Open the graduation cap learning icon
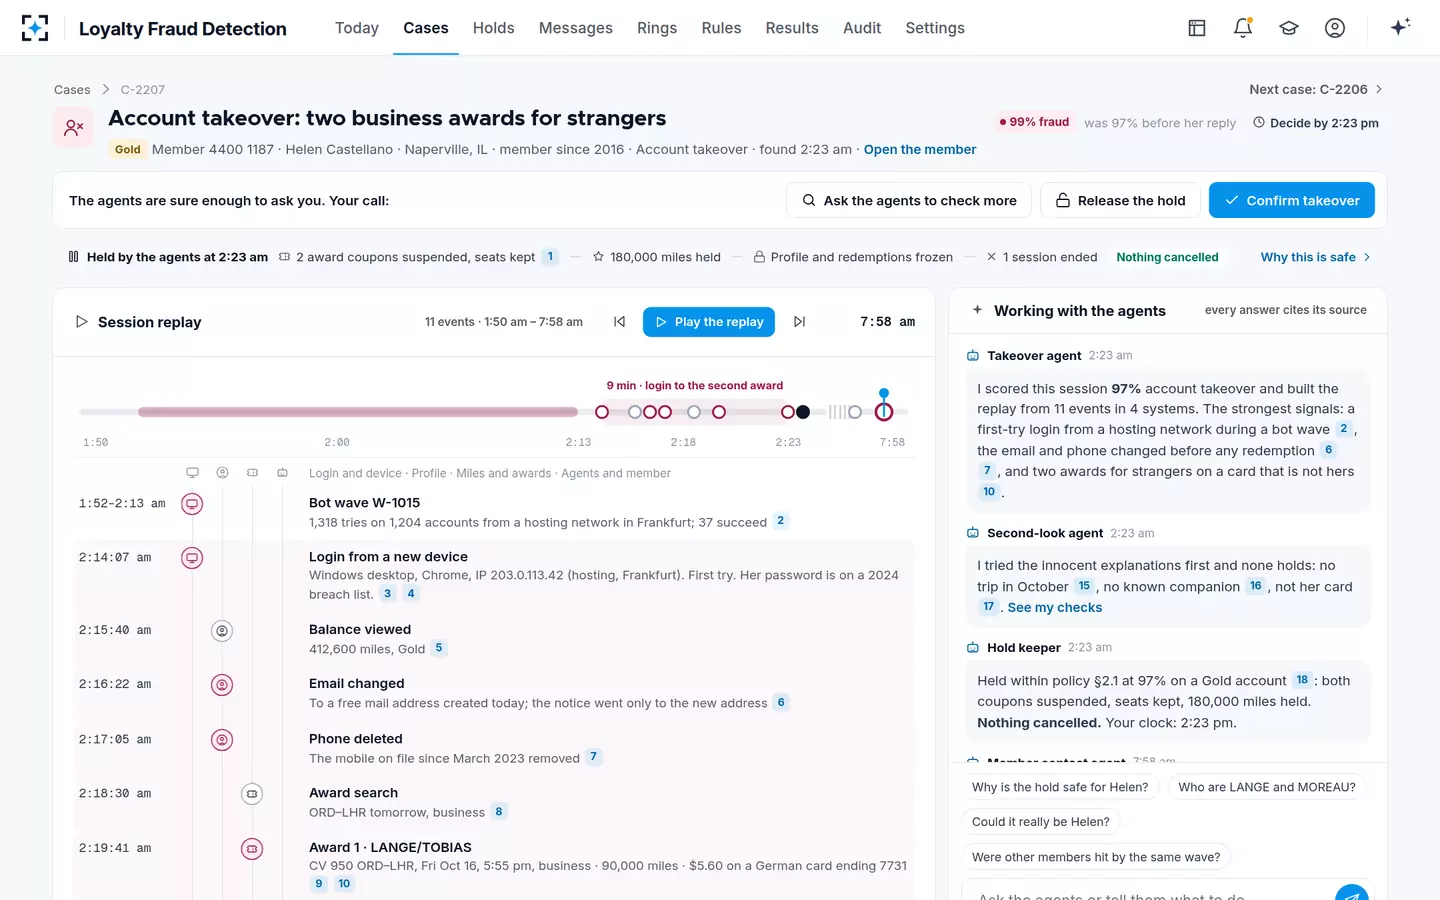This screenshot has height=900, width=1440. 1289,28
